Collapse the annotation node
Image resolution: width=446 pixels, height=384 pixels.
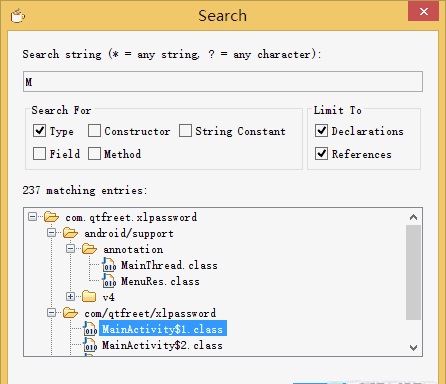tap(70, 249)
